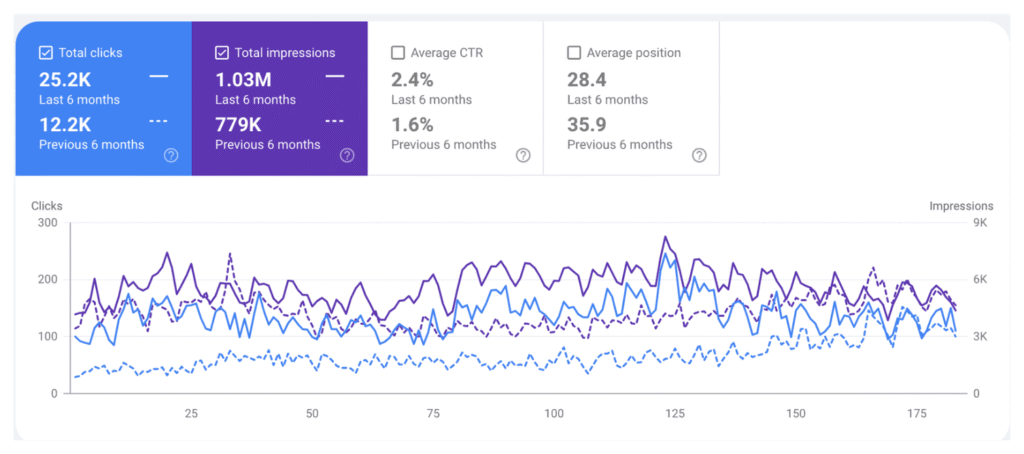Click the Average CTR card help icon
1024x454 pixels.
tap(523, 155)
